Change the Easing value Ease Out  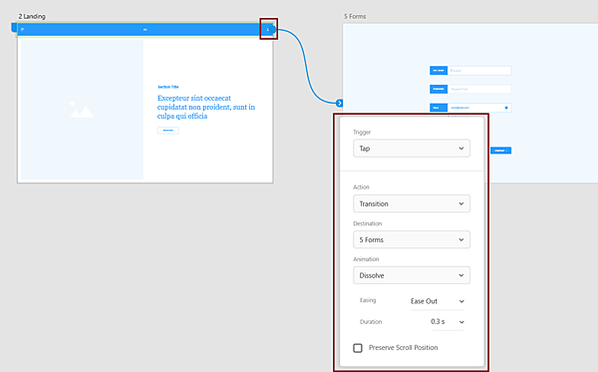pyautogui.click(x=437, y=301)
